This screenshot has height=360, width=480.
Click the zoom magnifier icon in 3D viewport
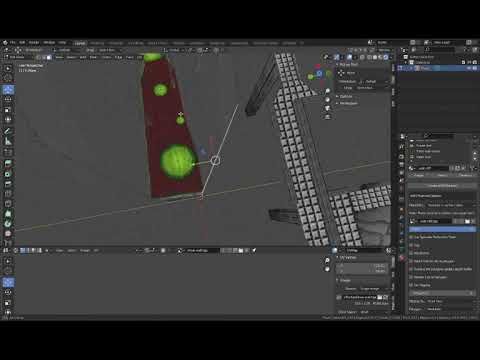click(x=328, y=91)
